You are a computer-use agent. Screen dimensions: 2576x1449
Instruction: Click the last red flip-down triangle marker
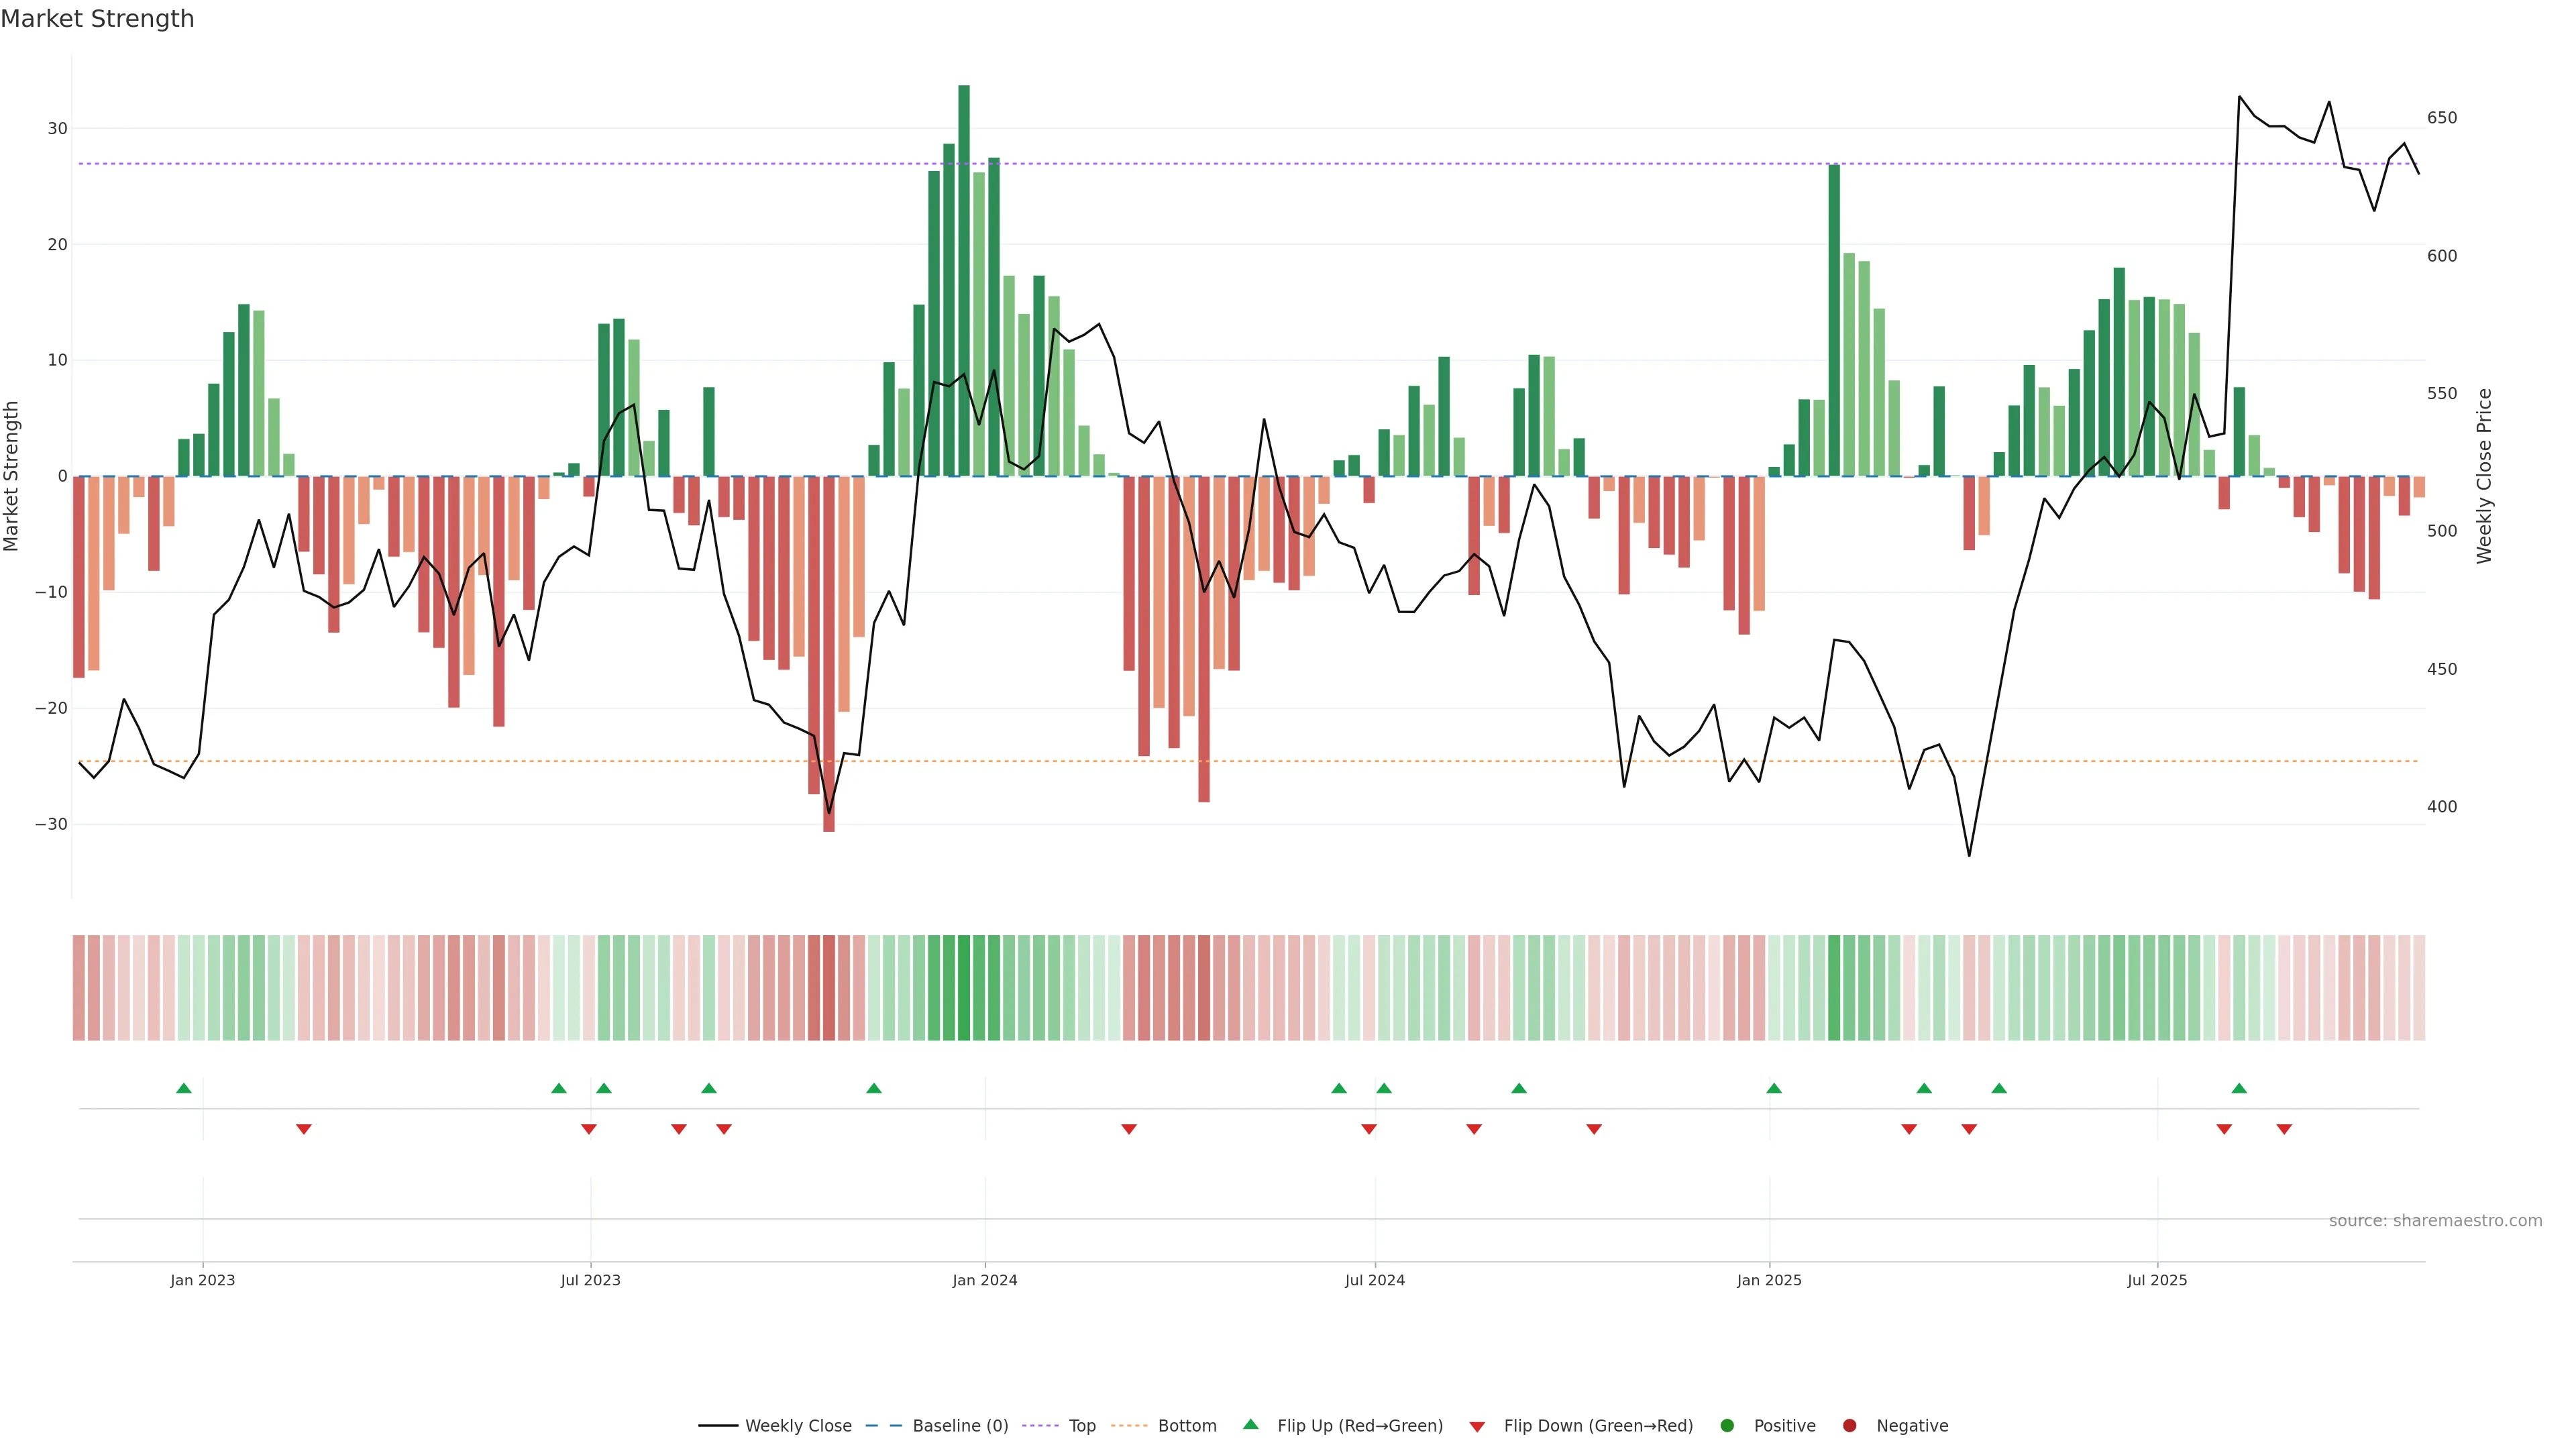coord(2284,1129)
